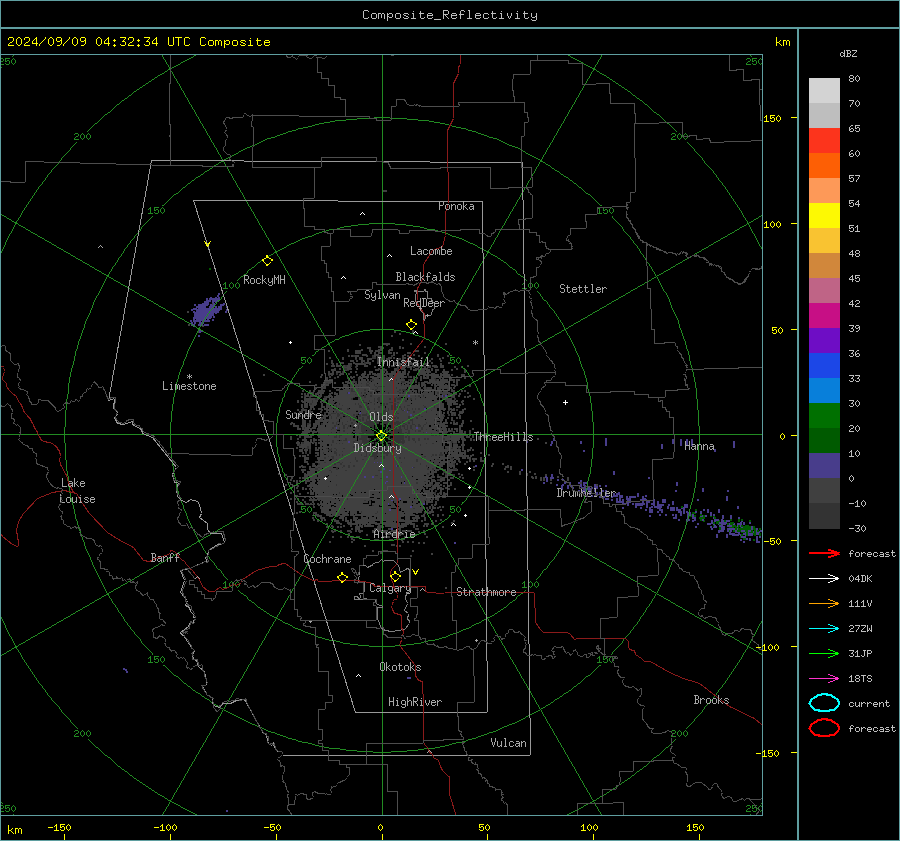Viewport: 900px width, 841px height.
Task: Select the Lake Louise label
Action: pos(77,491)
